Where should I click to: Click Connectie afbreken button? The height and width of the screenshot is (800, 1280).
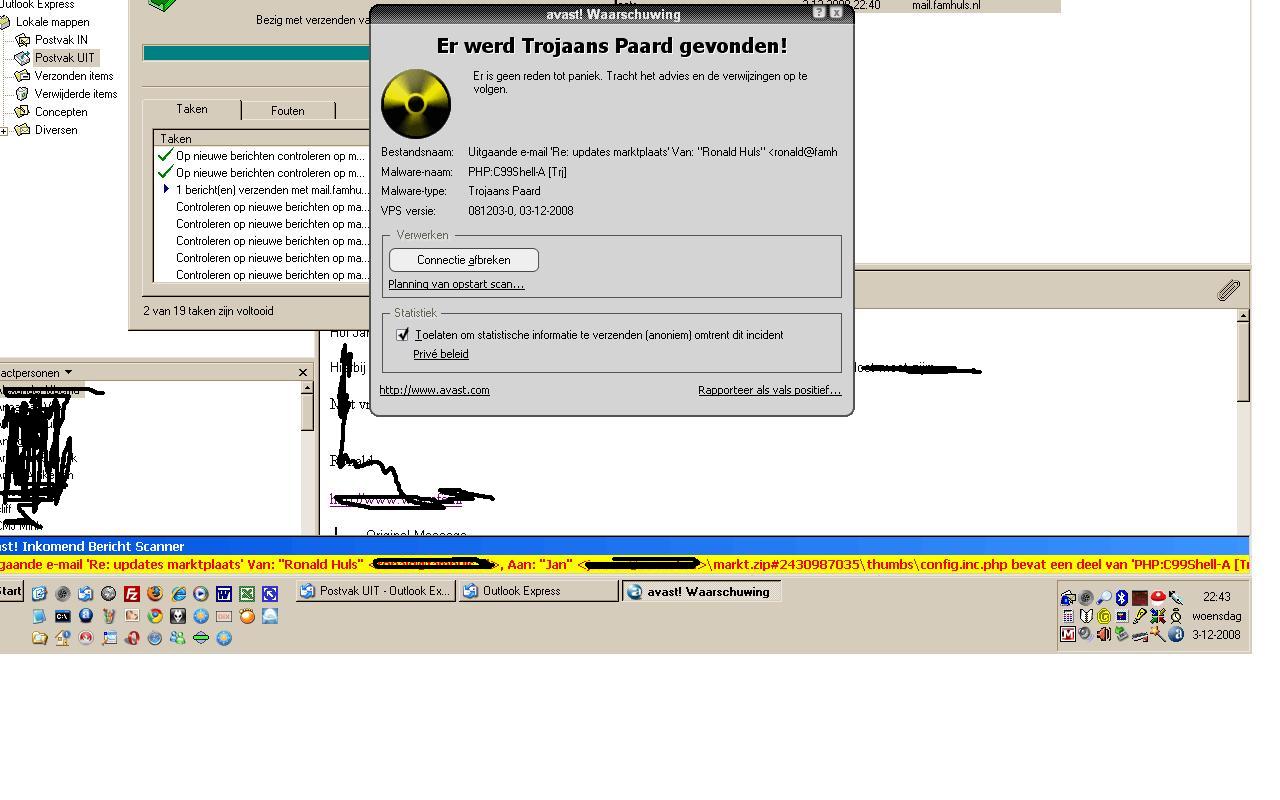click(464, 260)
